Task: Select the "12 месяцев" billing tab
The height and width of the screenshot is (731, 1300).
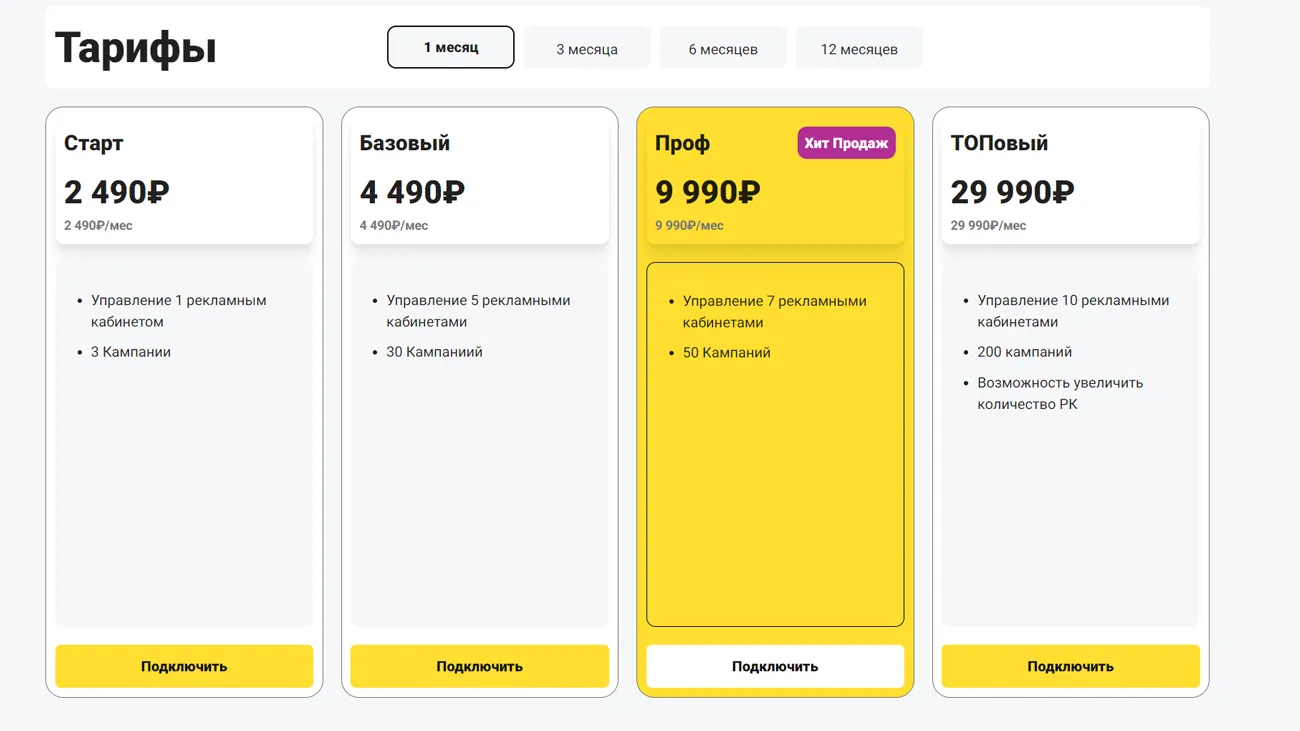Action: (x=859, y=48)
